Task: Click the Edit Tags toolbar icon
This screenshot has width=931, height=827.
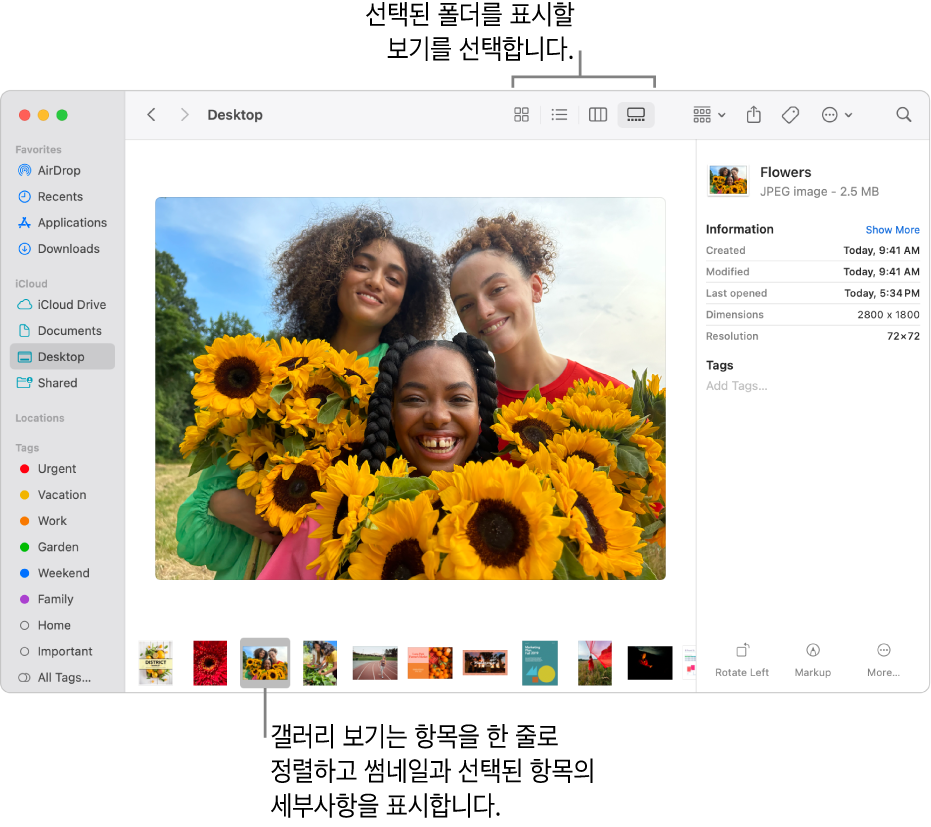Action: tap(790, 115)
